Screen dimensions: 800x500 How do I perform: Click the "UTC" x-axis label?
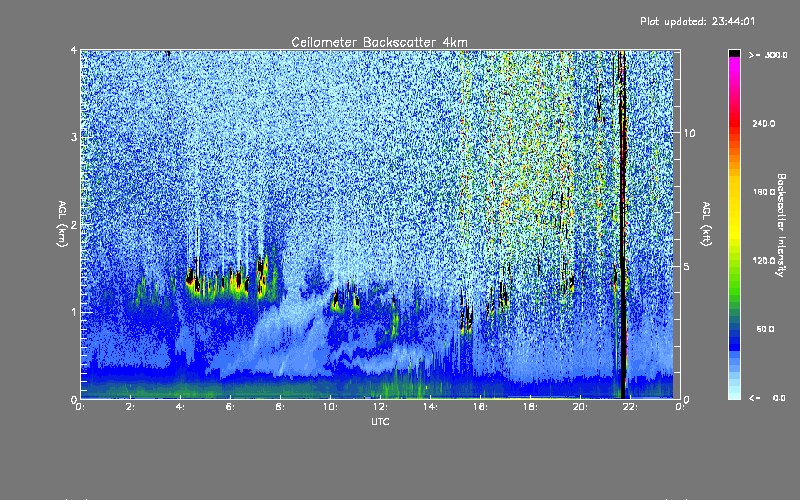pos(380,421)
